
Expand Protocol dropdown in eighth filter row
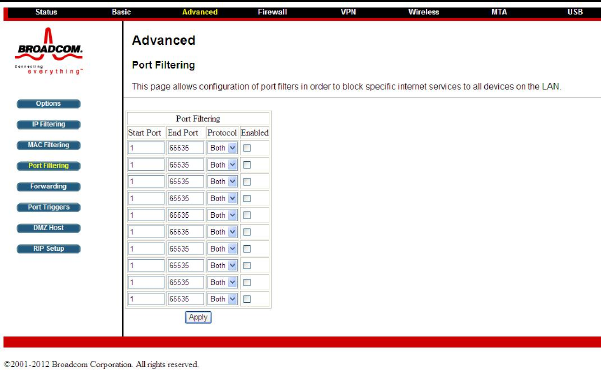click(222, 265)
